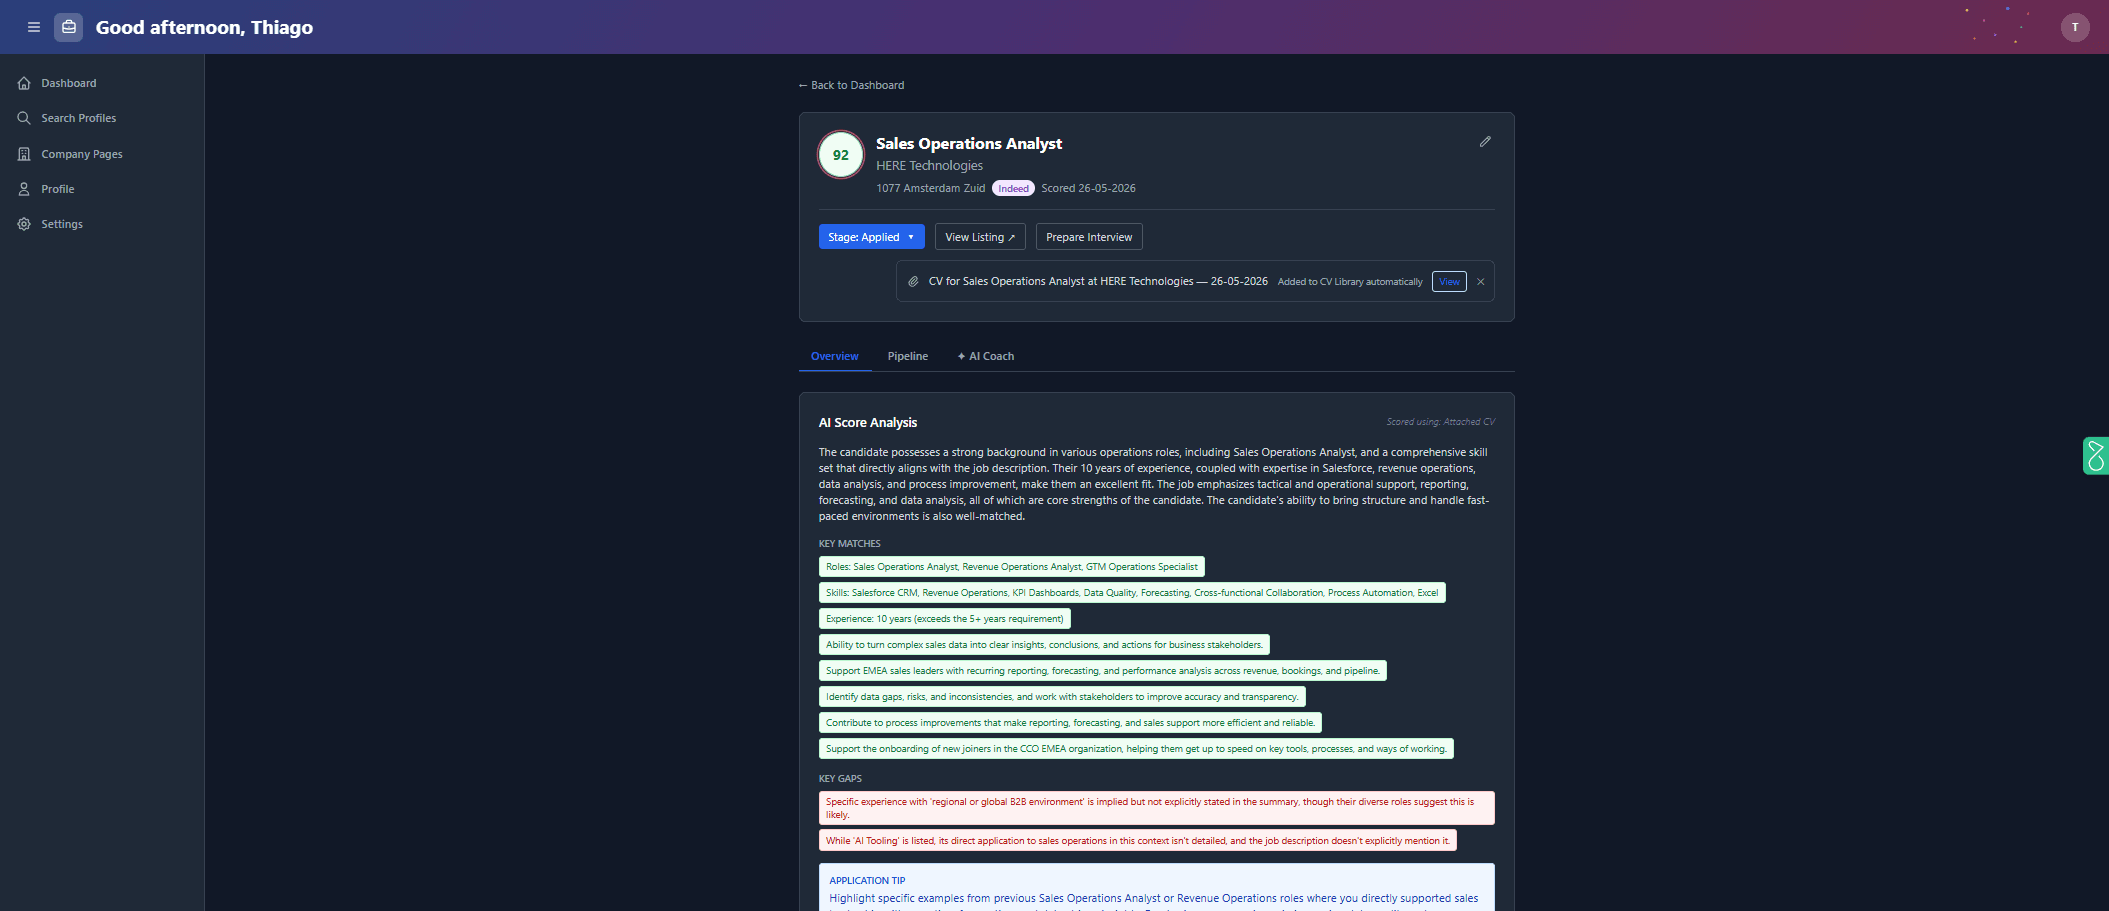
Task: Click the Experience: 10 years match tag
Action: 945,619
